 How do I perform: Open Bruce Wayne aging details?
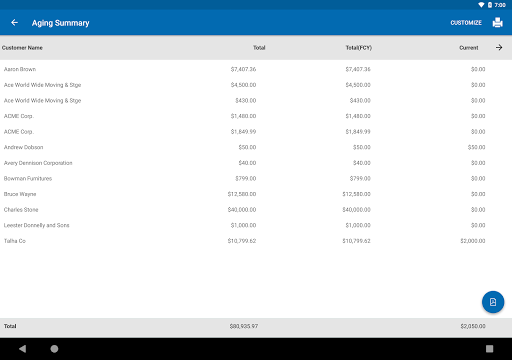[256, 194]
